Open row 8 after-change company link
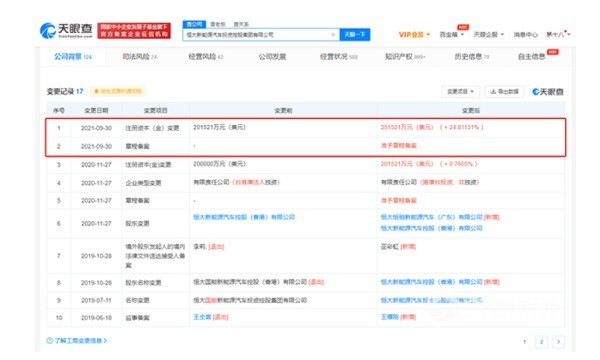Viewport: 600px width, 360px height. point(431,282)
